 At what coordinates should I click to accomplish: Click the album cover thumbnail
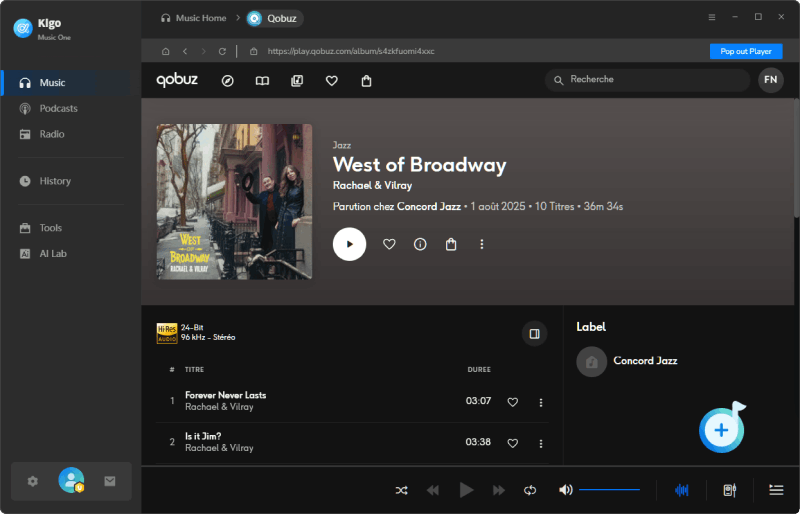[x=234, y=202]
